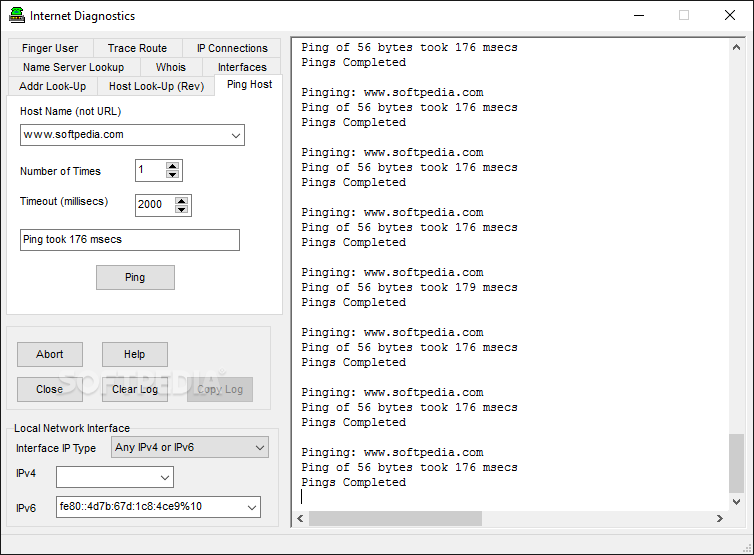Select the Ping Host tab
The image size is (754, 555).
(x=249, y=85)
